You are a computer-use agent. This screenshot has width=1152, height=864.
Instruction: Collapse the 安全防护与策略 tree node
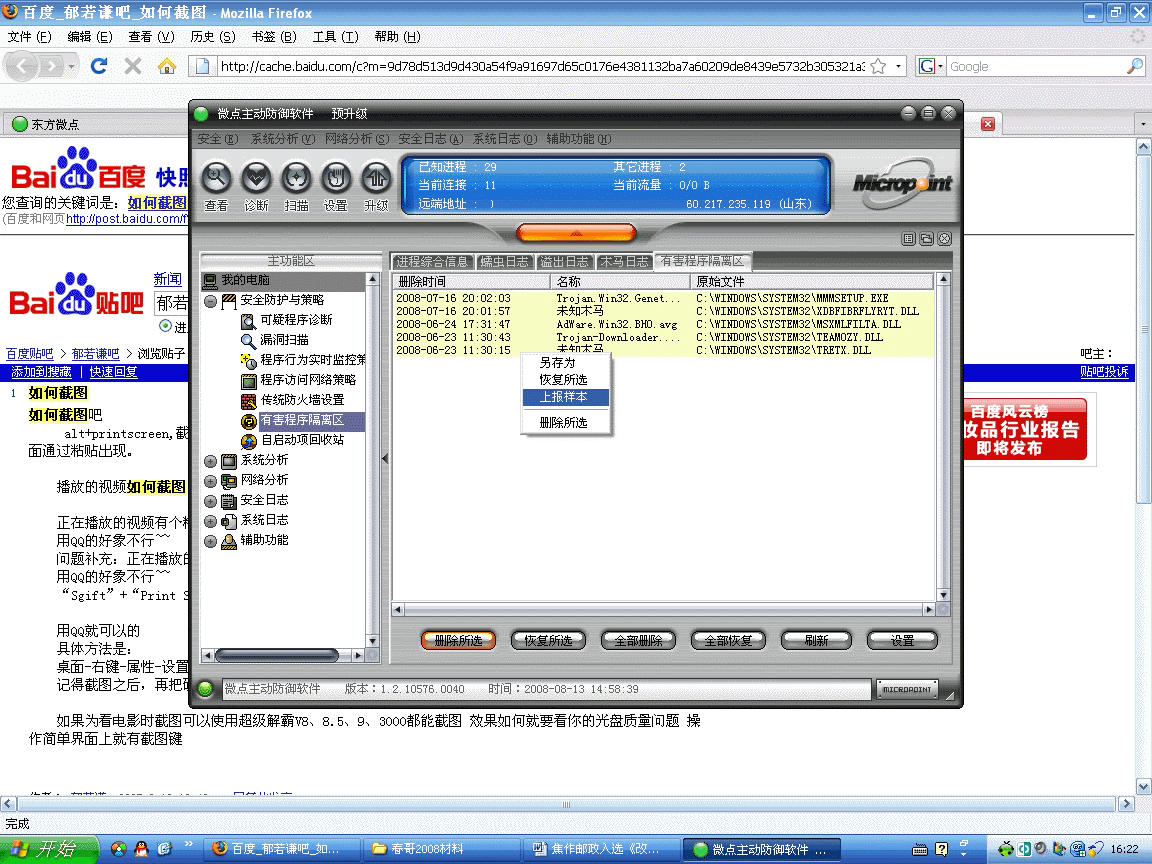[211, 301]
